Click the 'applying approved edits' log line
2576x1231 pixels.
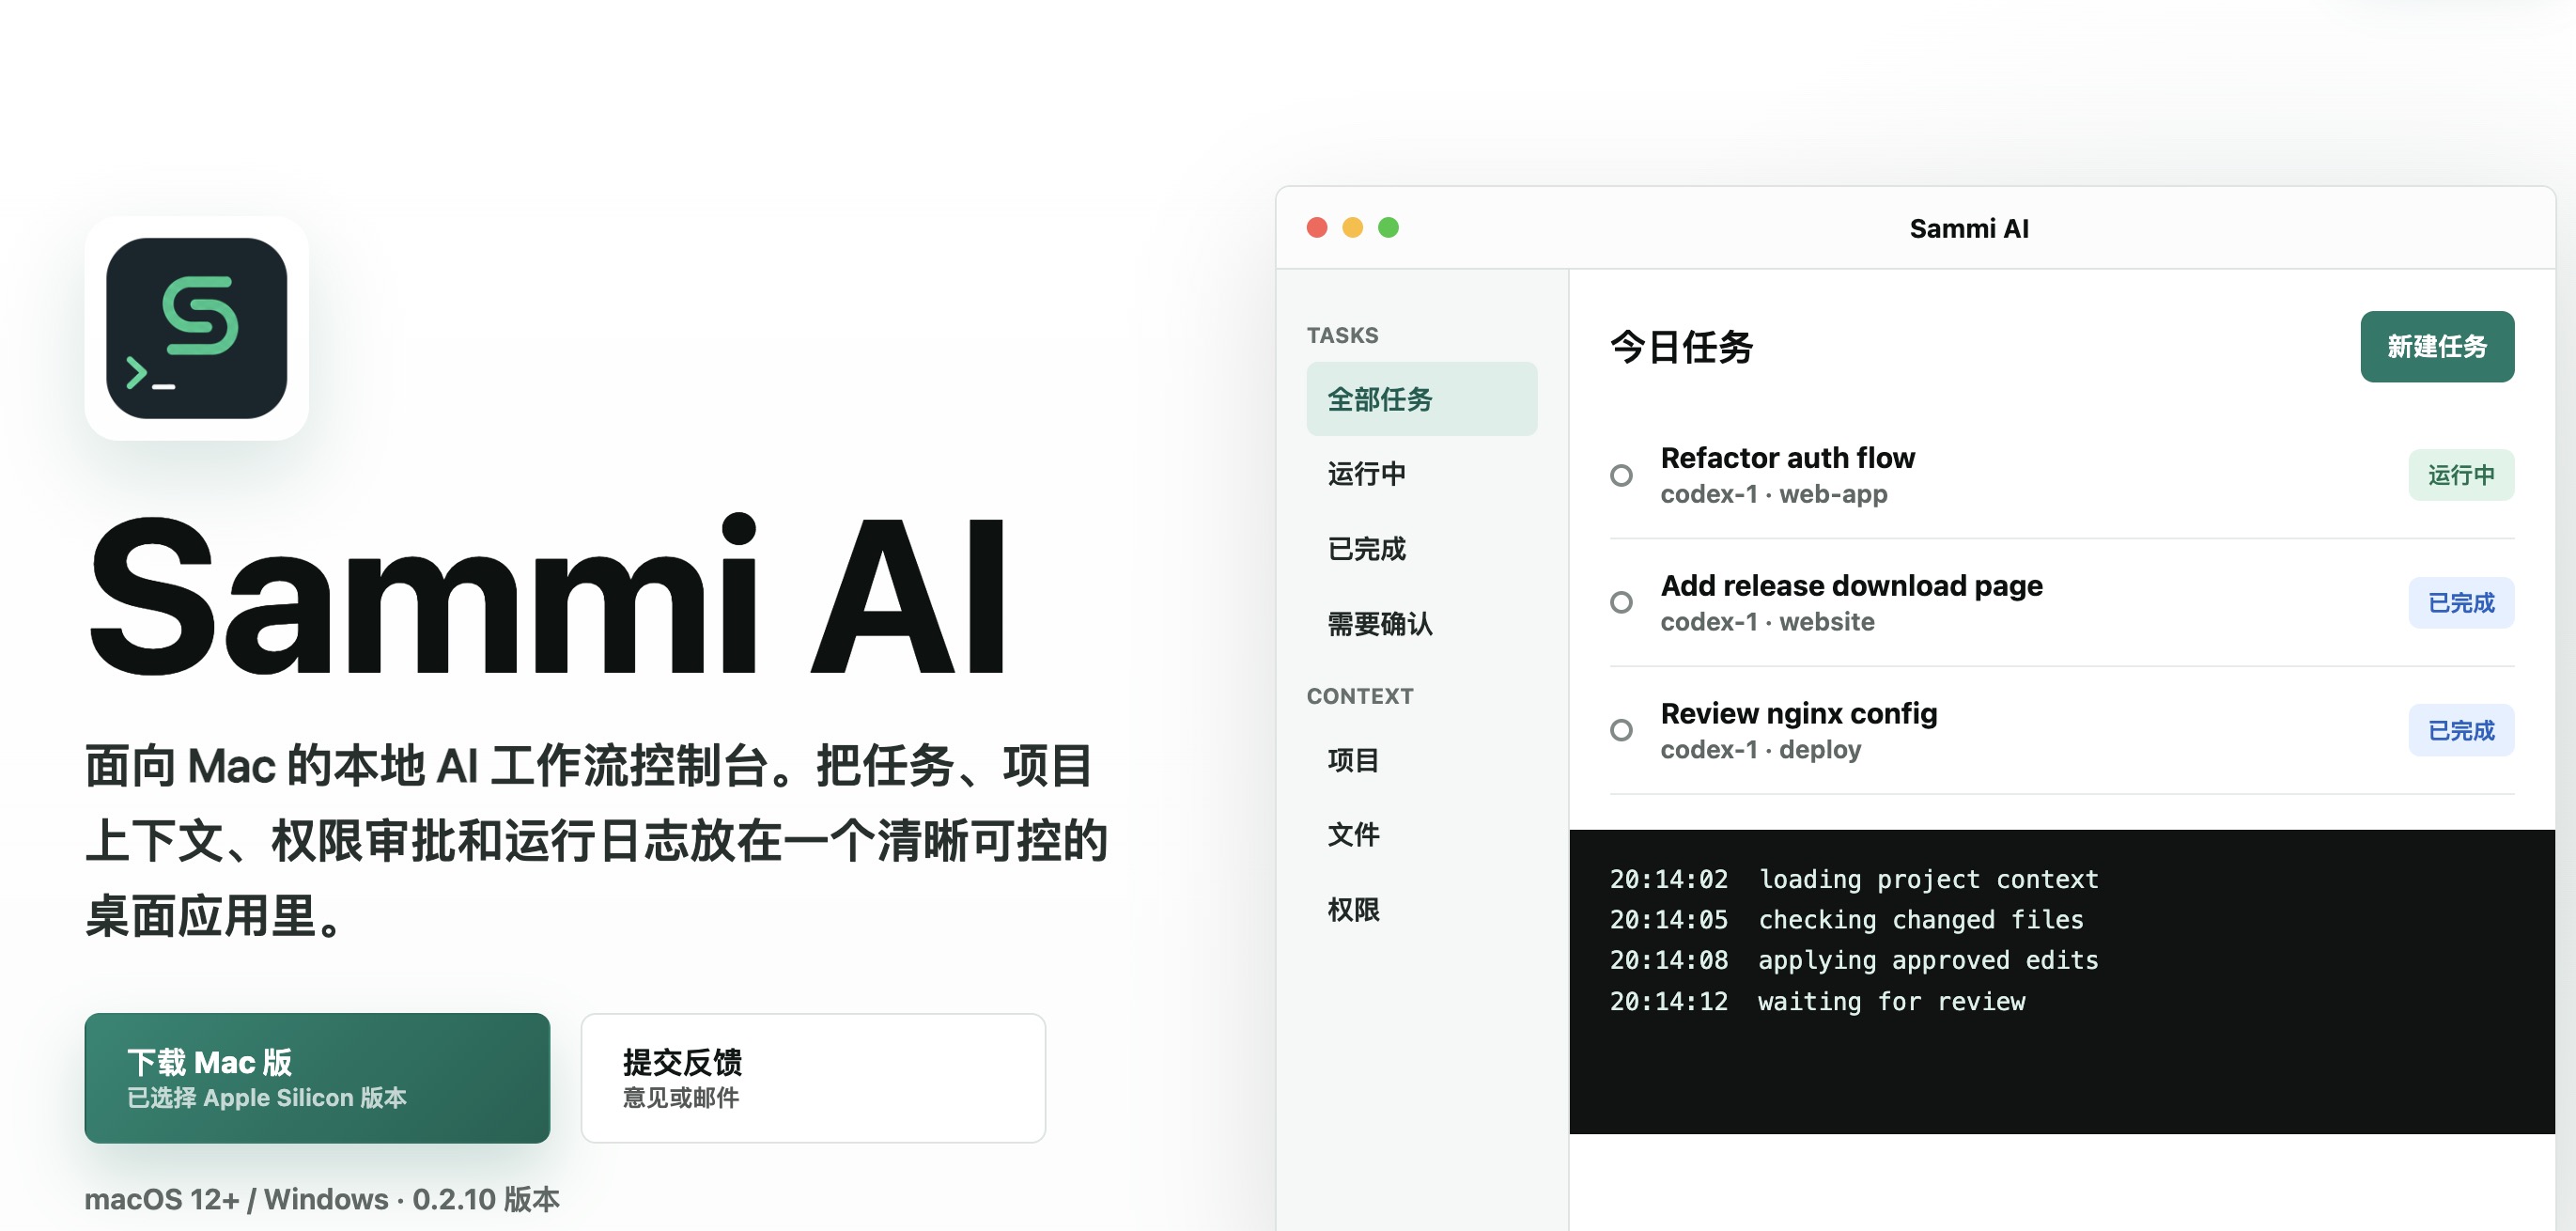click(x=1853, y=960)
